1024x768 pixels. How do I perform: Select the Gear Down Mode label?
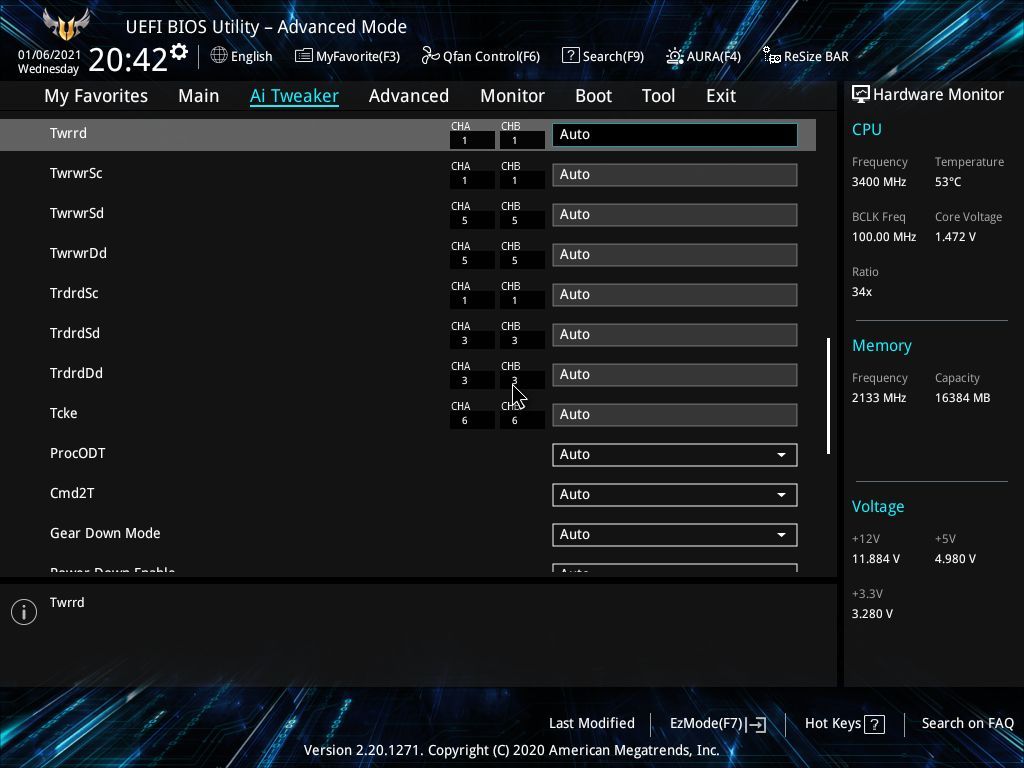tap(105, 533)
